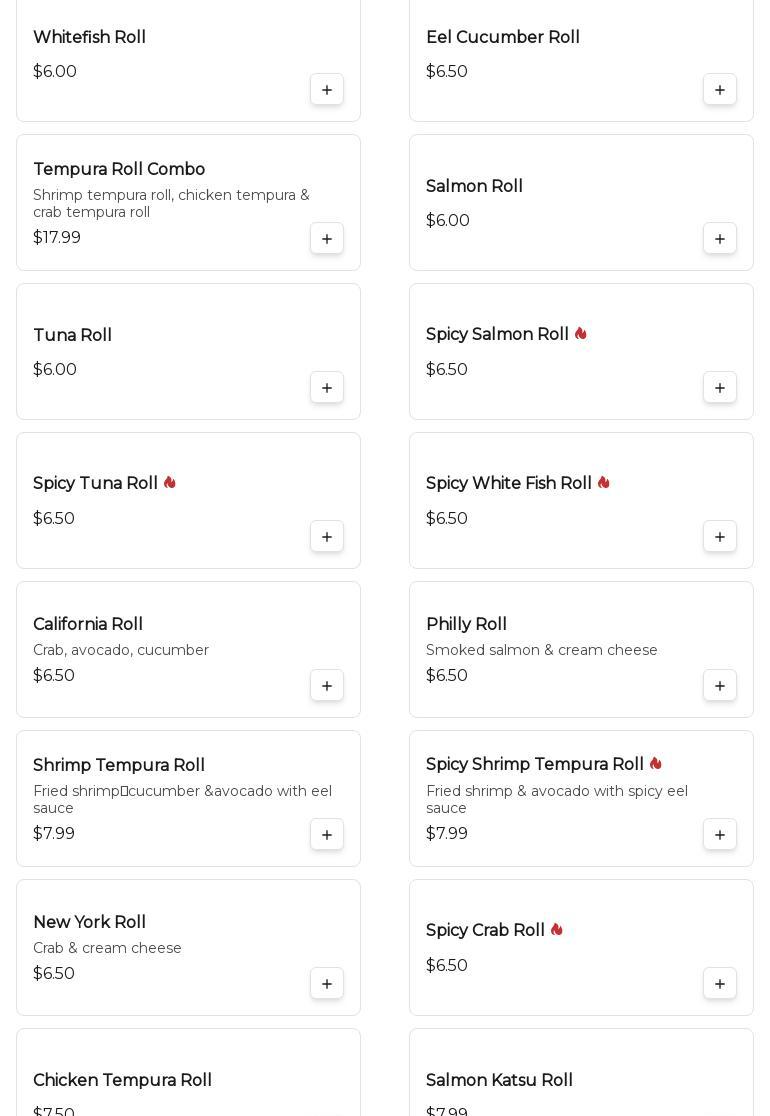Add Spicy White Fish Roll to cart
This screenshot has width=770, height=1116.
tap(720, 537)
